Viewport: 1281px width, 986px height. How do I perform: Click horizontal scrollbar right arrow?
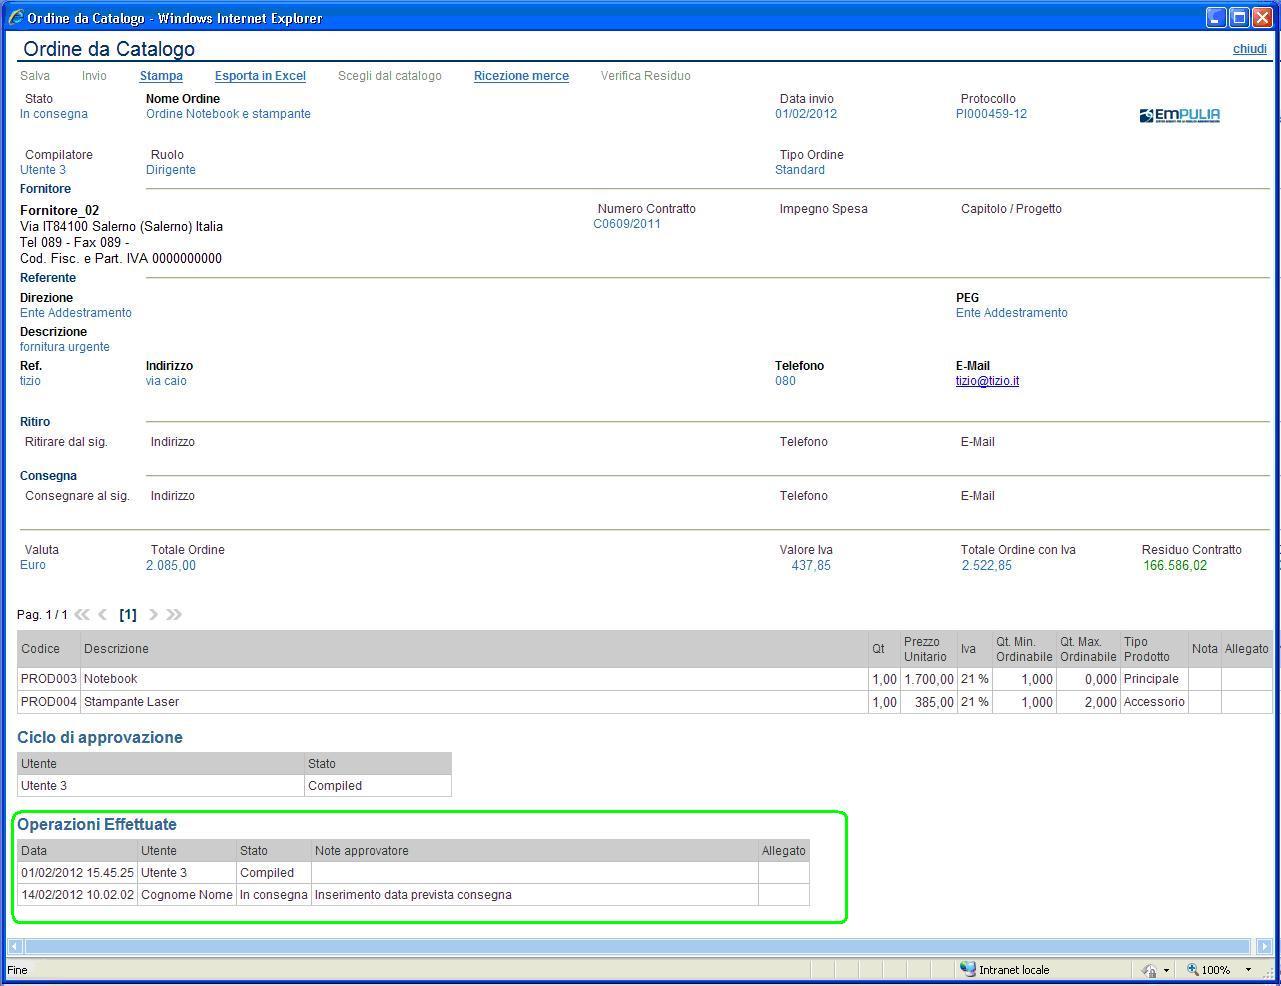pos(1264,946)
